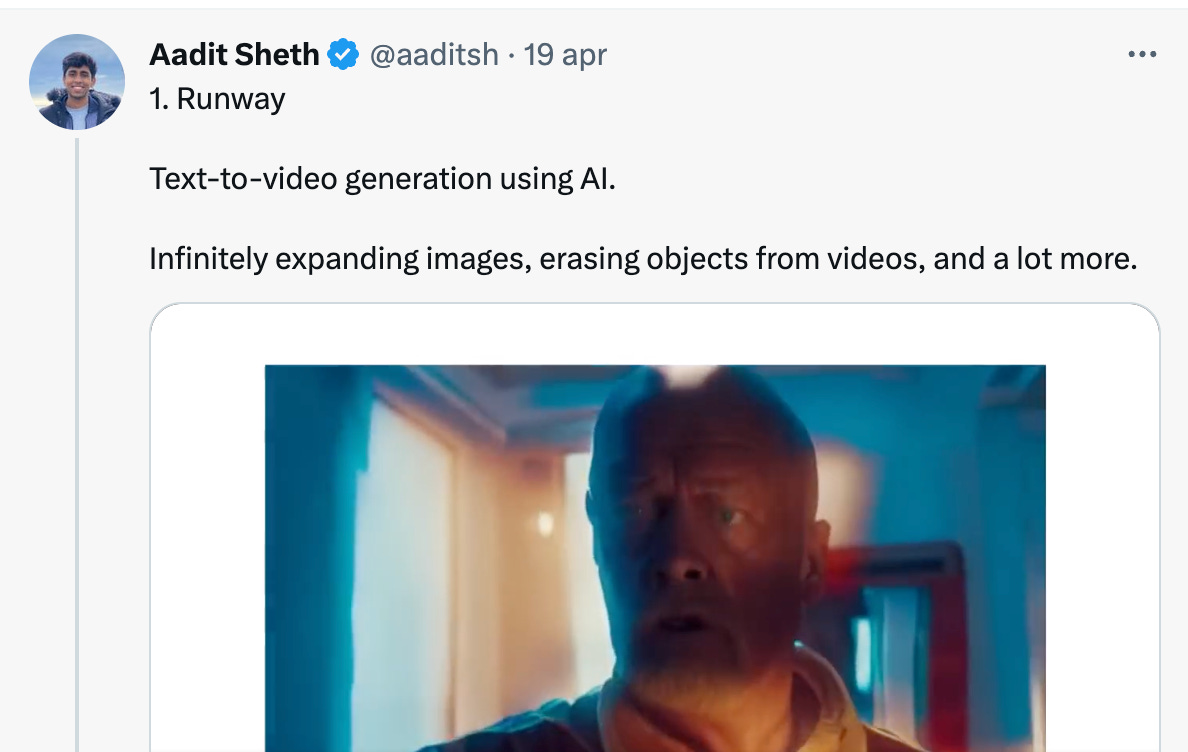
Task: Open the three-dot more options menu
Action: pyautogui.click(x=1142, y=54)
